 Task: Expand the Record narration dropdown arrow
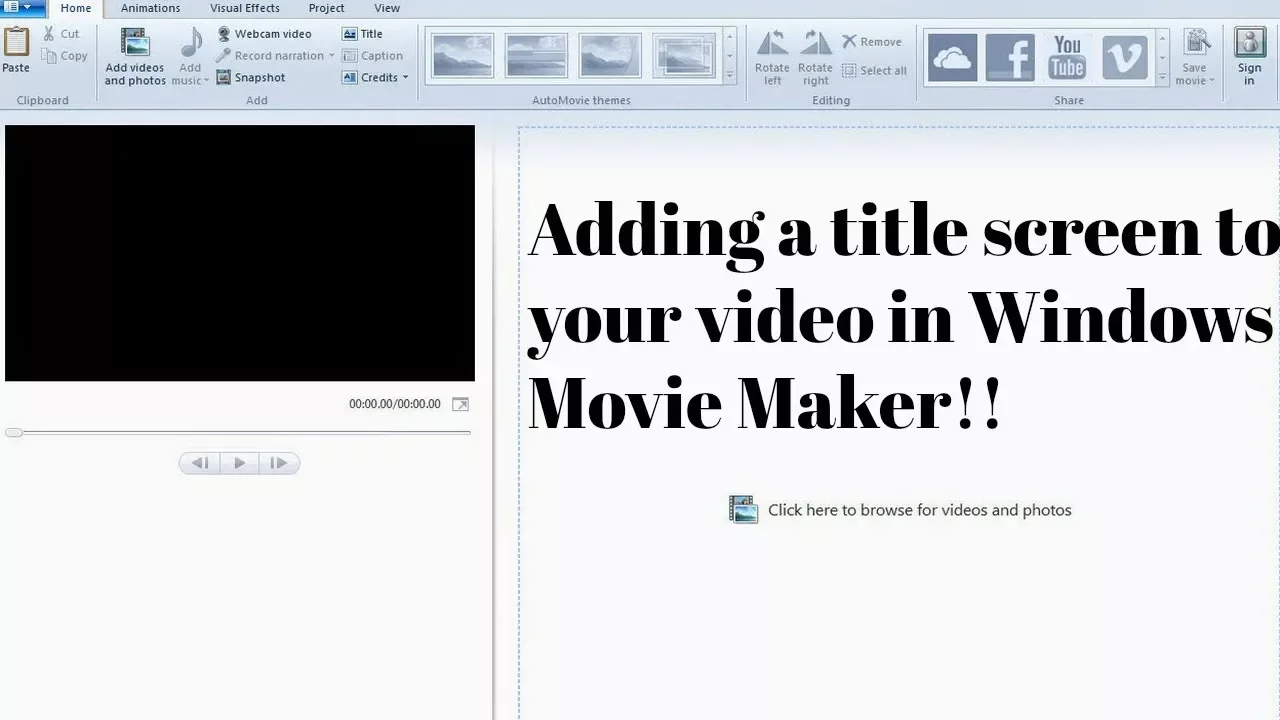click(331, 56)
